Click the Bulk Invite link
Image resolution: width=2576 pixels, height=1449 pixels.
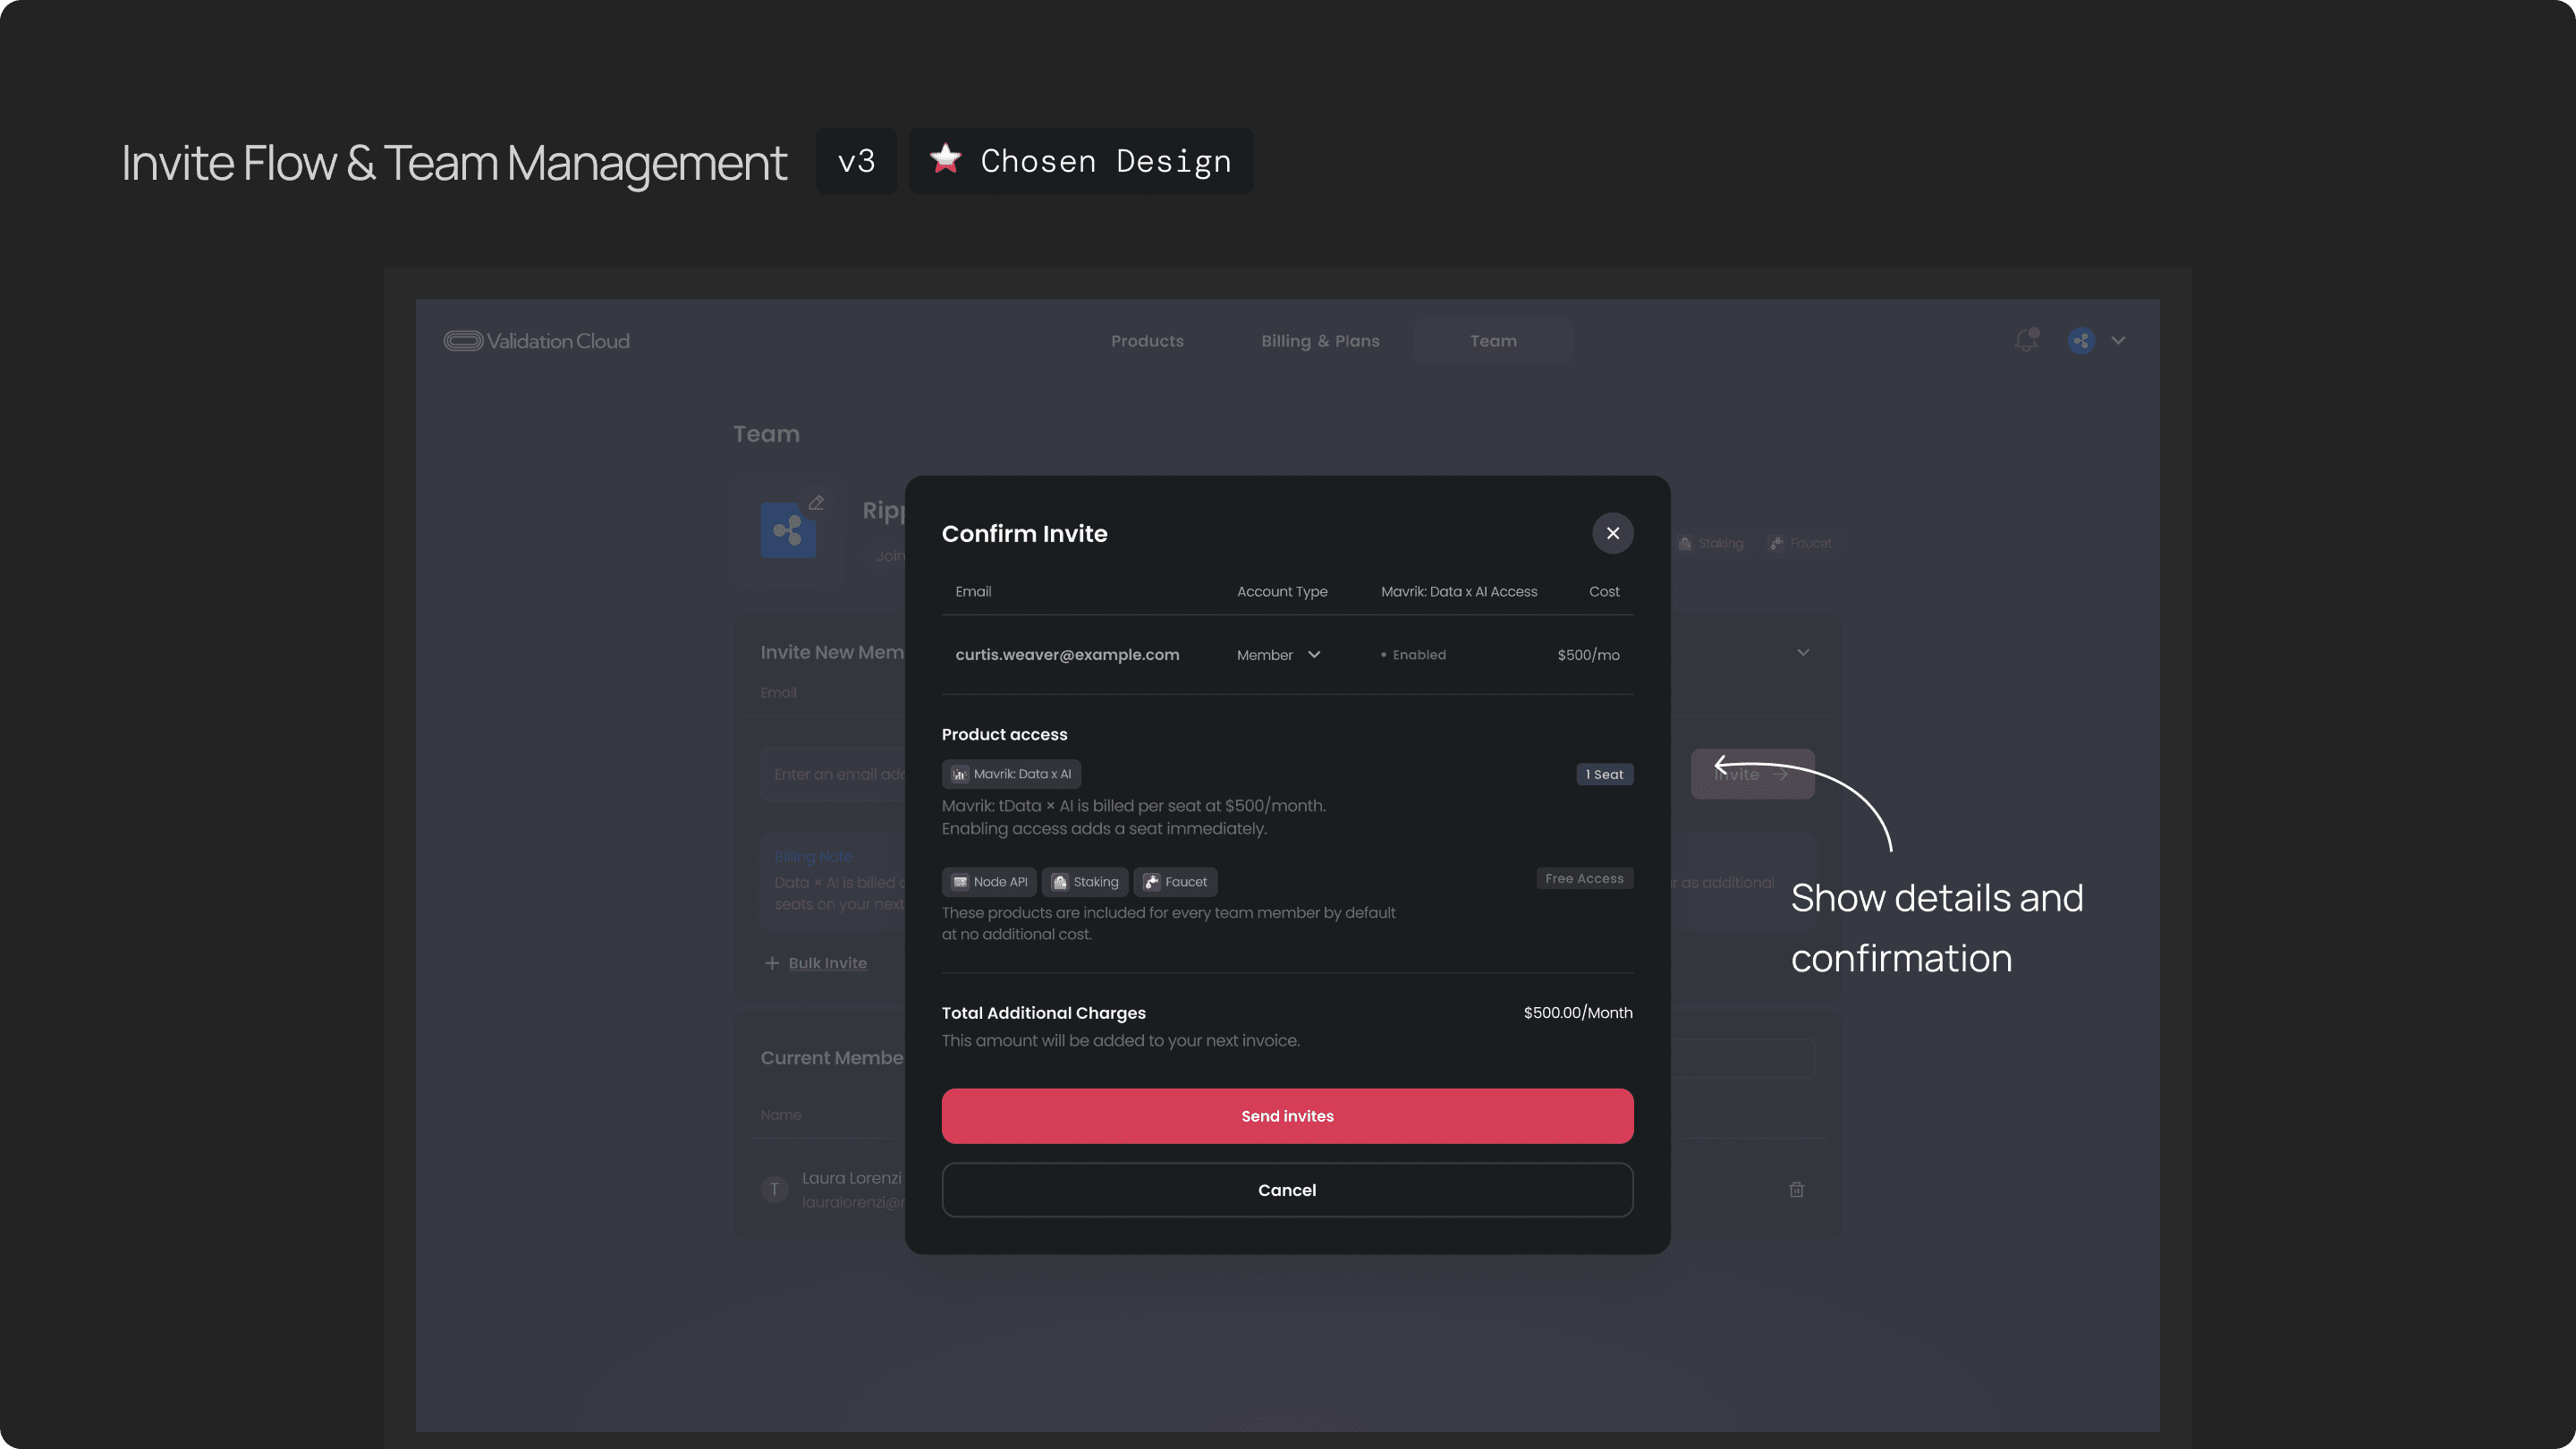(826, 963)
